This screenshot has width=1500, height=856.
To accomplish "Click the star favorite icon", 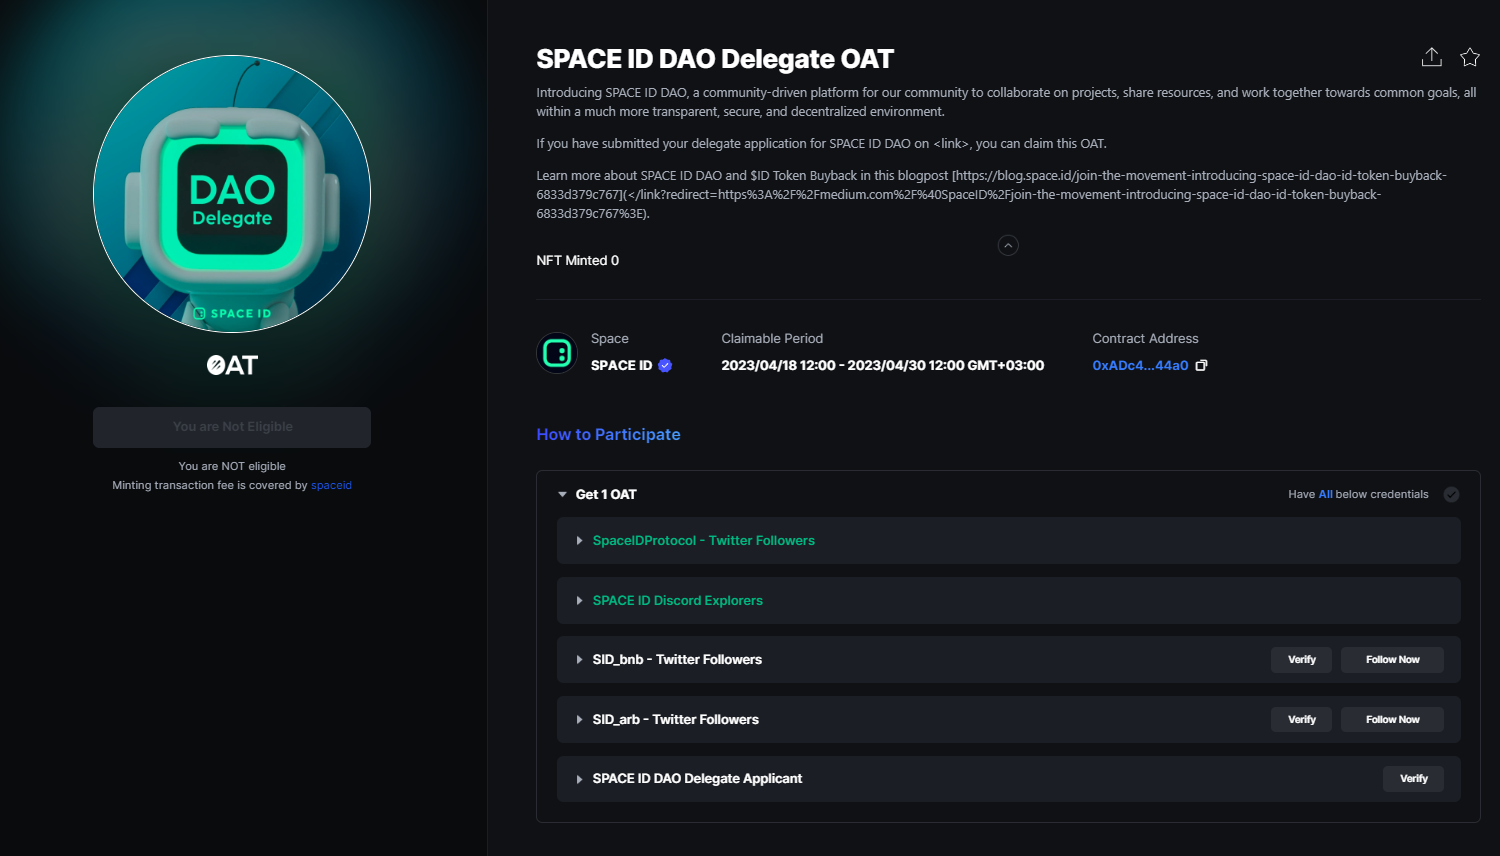I will click(1469, 57).
